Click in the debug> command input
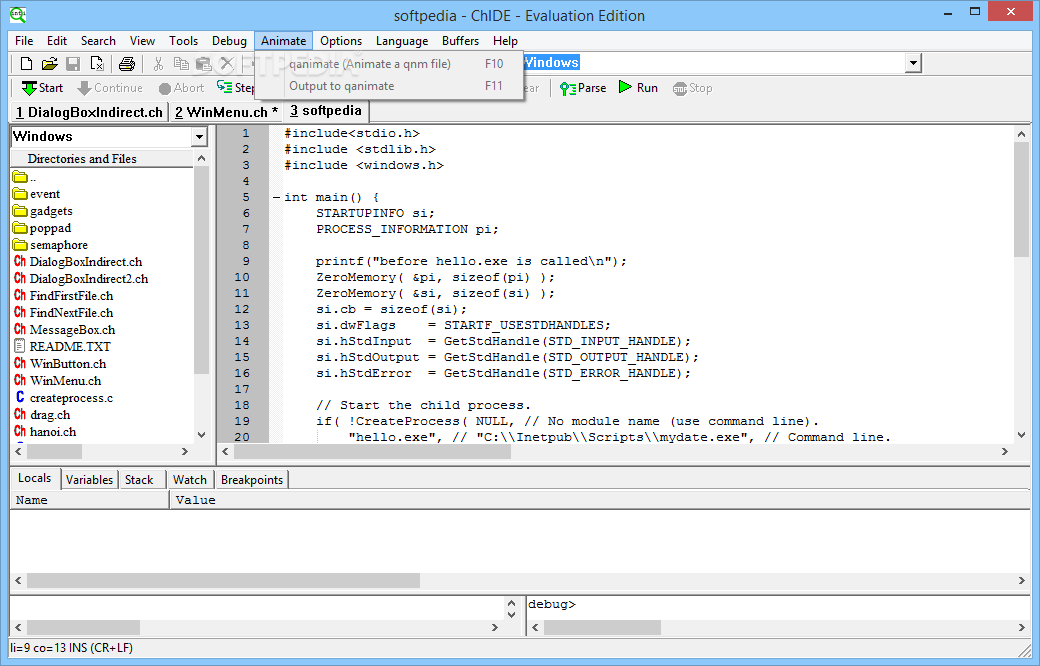 778,604
